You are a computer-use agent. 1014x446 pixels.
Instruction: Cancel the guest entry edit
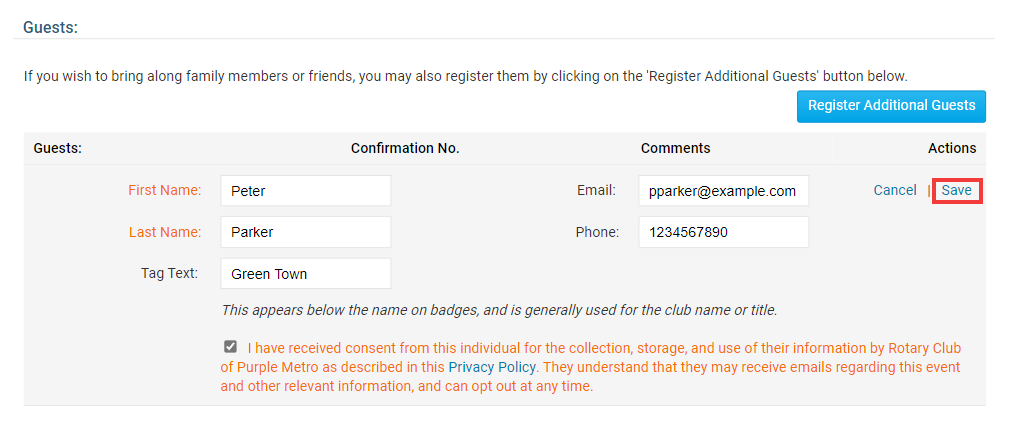894,190
